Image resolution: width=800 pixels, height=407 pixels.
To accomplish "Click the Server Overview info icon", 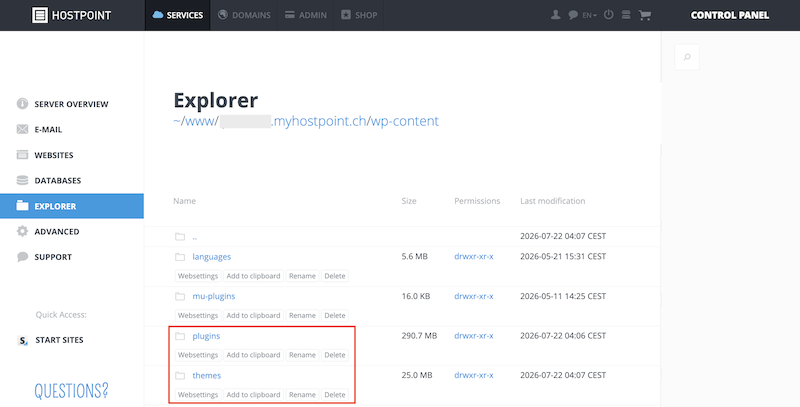I will [22, 104].
